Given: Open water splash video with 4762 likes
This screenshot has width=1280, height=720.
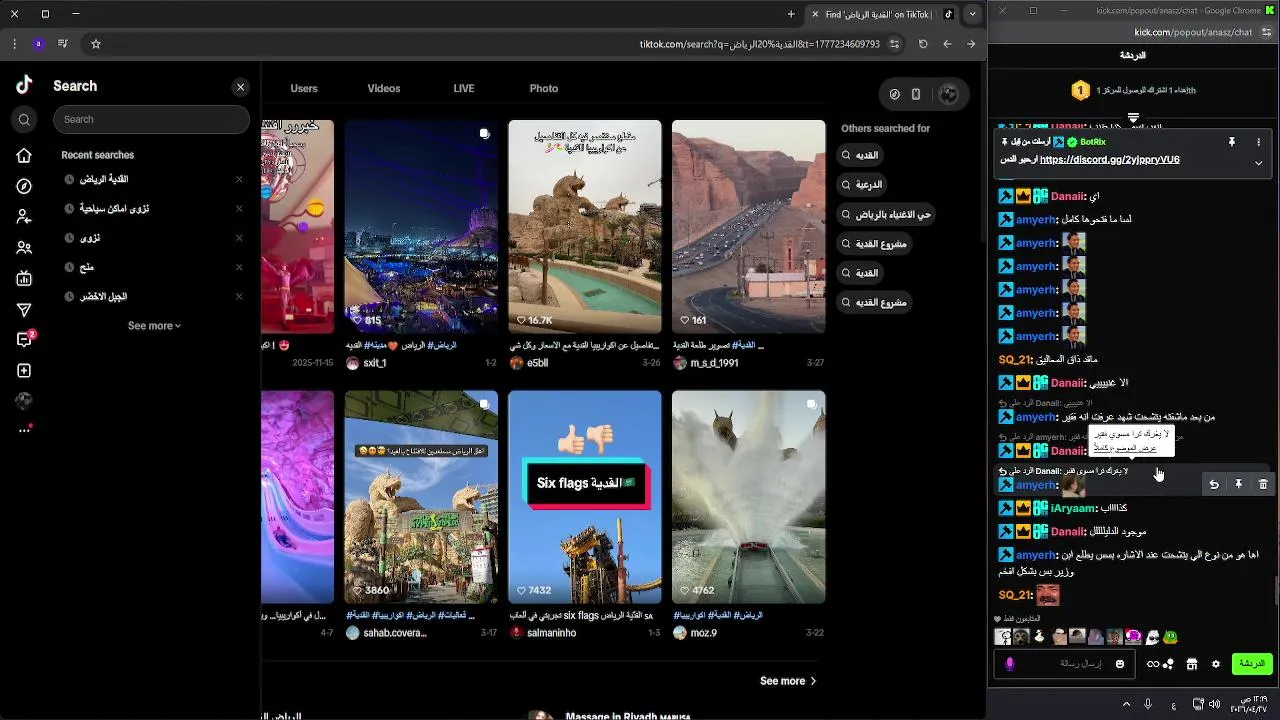Looking at the screenshot, I should pos(749,497).
